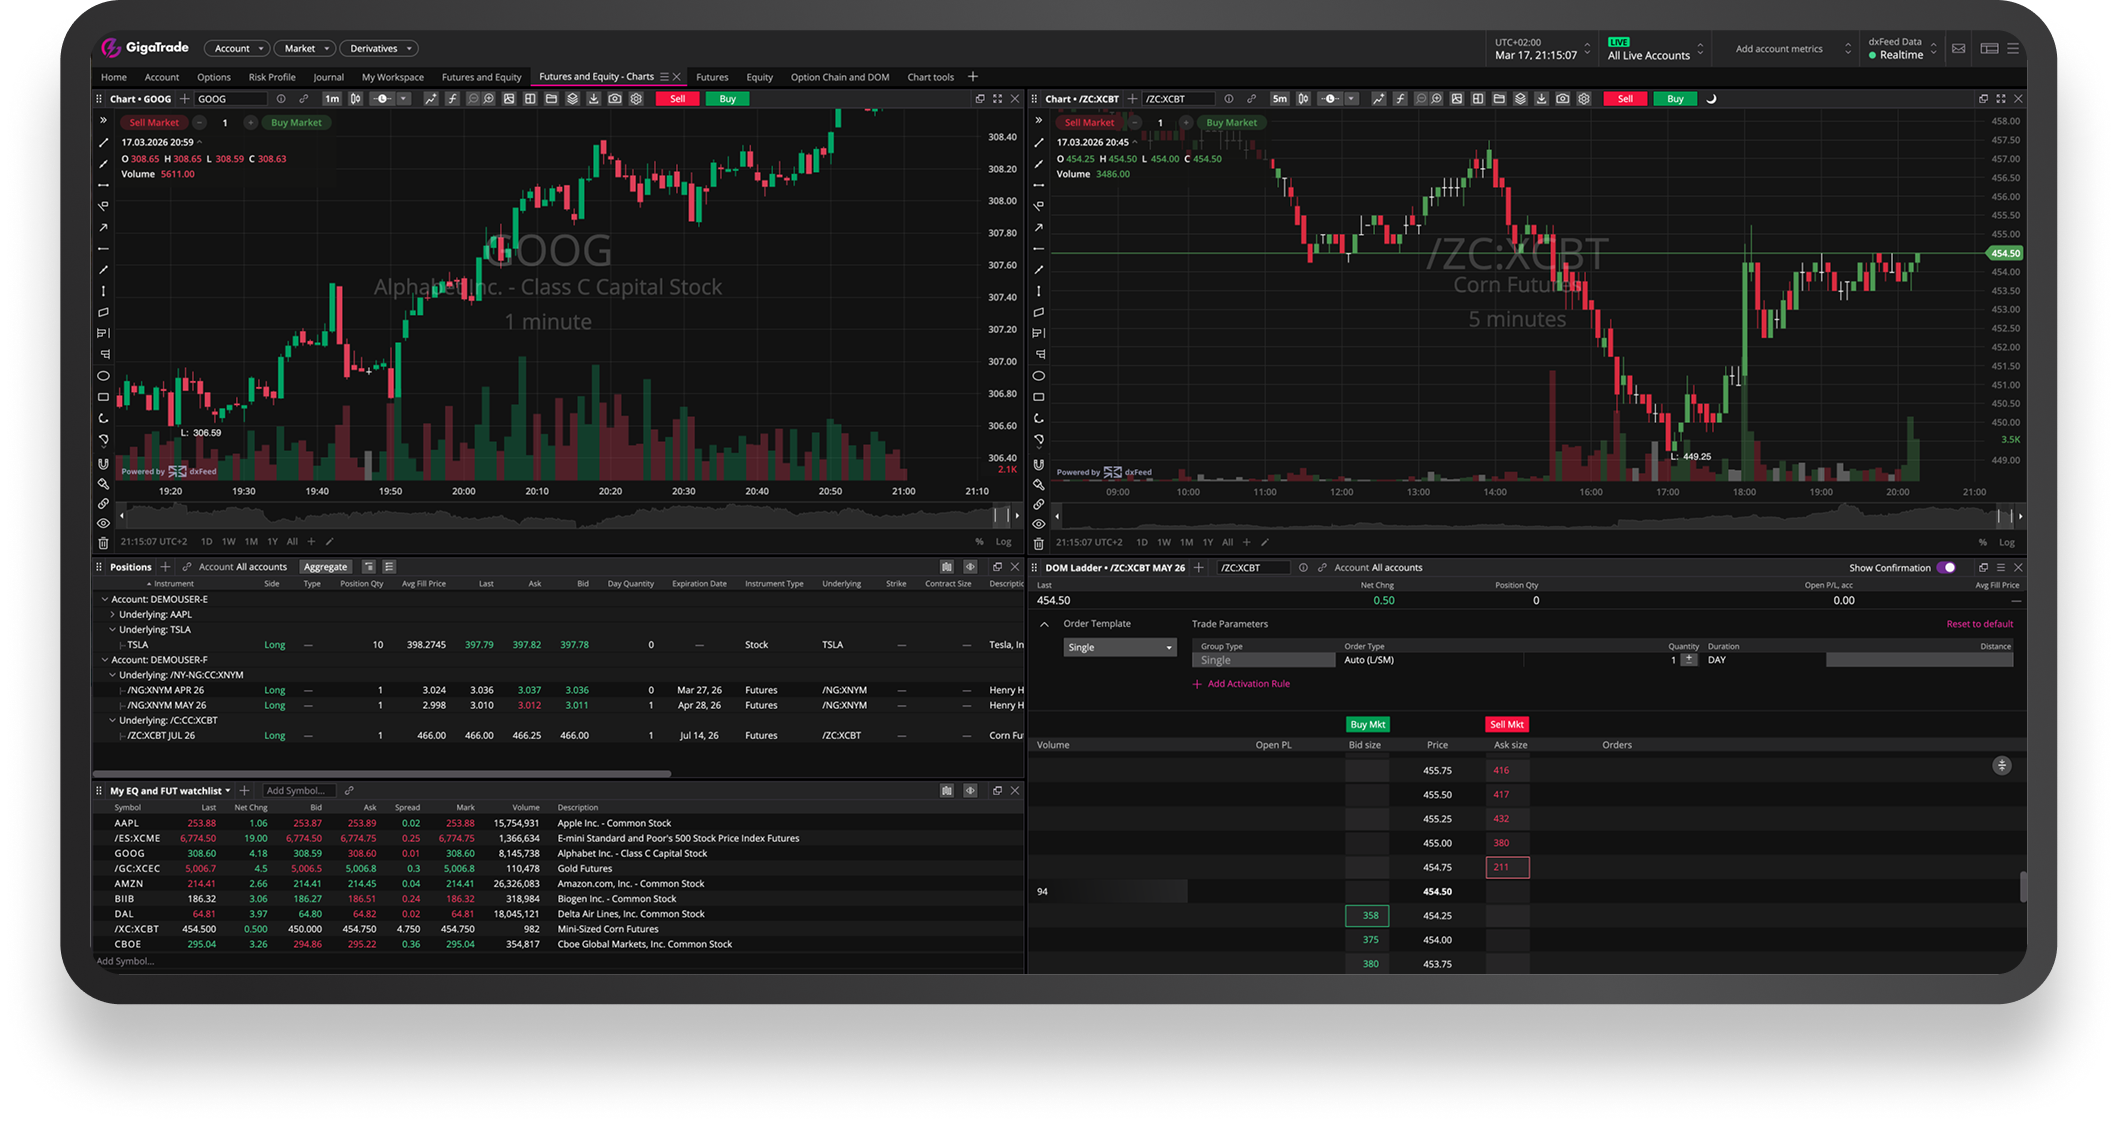
Task: Open the hamburger main menu in top bar
Action: (x=2013, y=48)
